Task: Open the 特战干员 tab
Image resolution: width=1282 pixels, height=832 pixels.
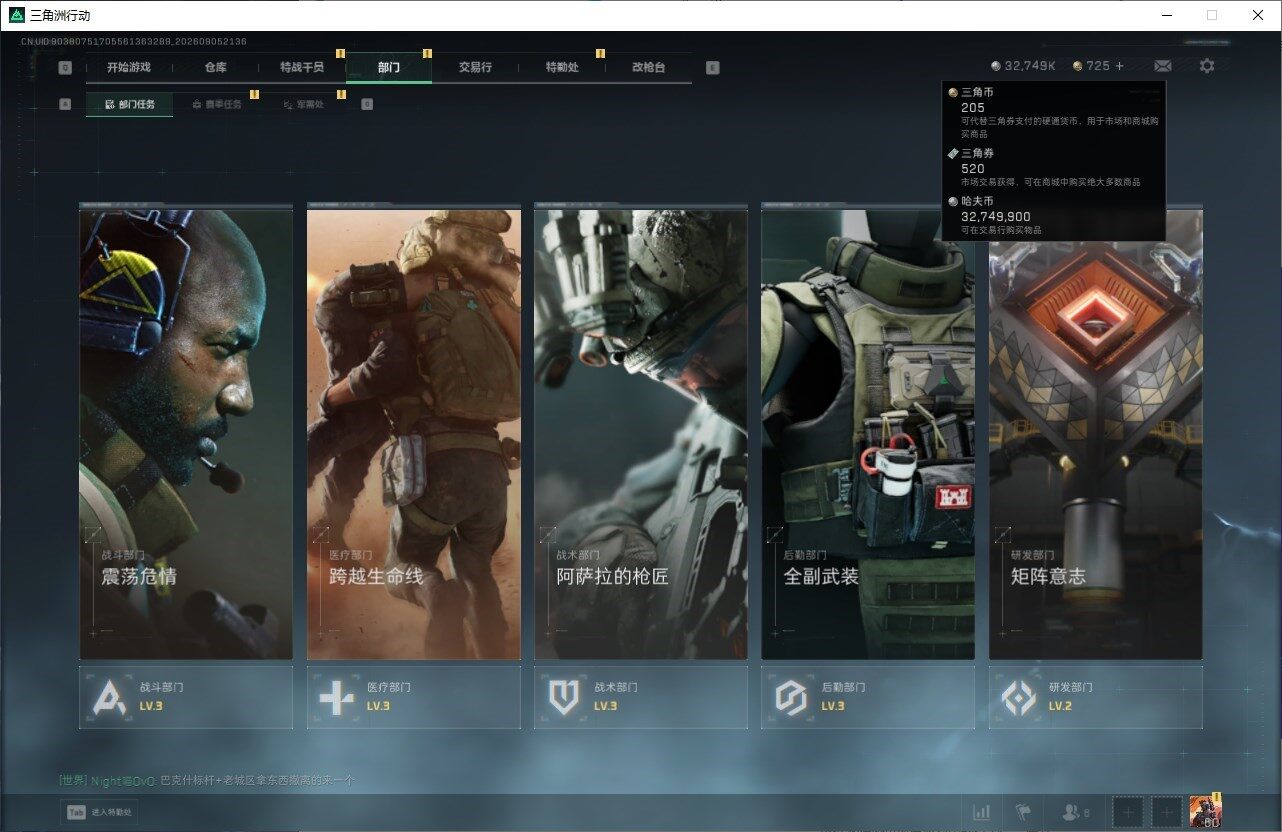Action: click(x=302, y=67)
